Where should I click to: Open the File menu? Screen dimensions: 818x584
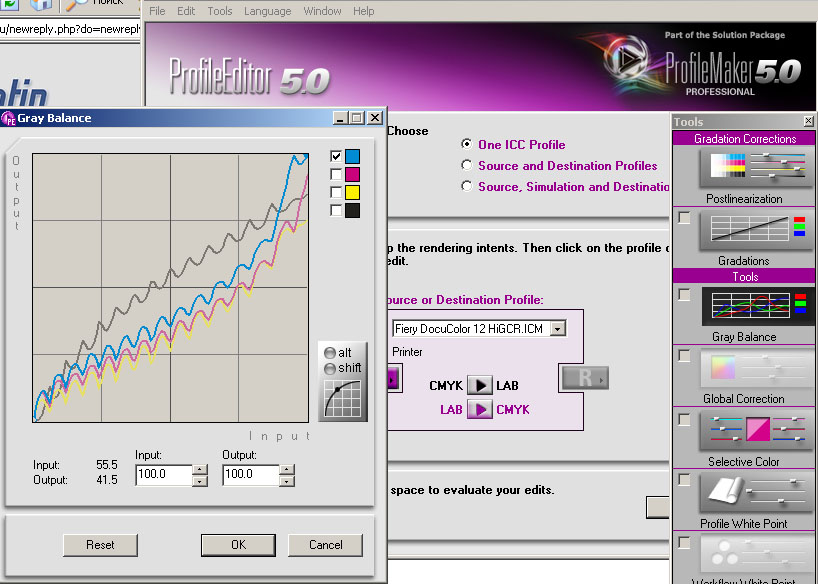[x=157, y=11]
